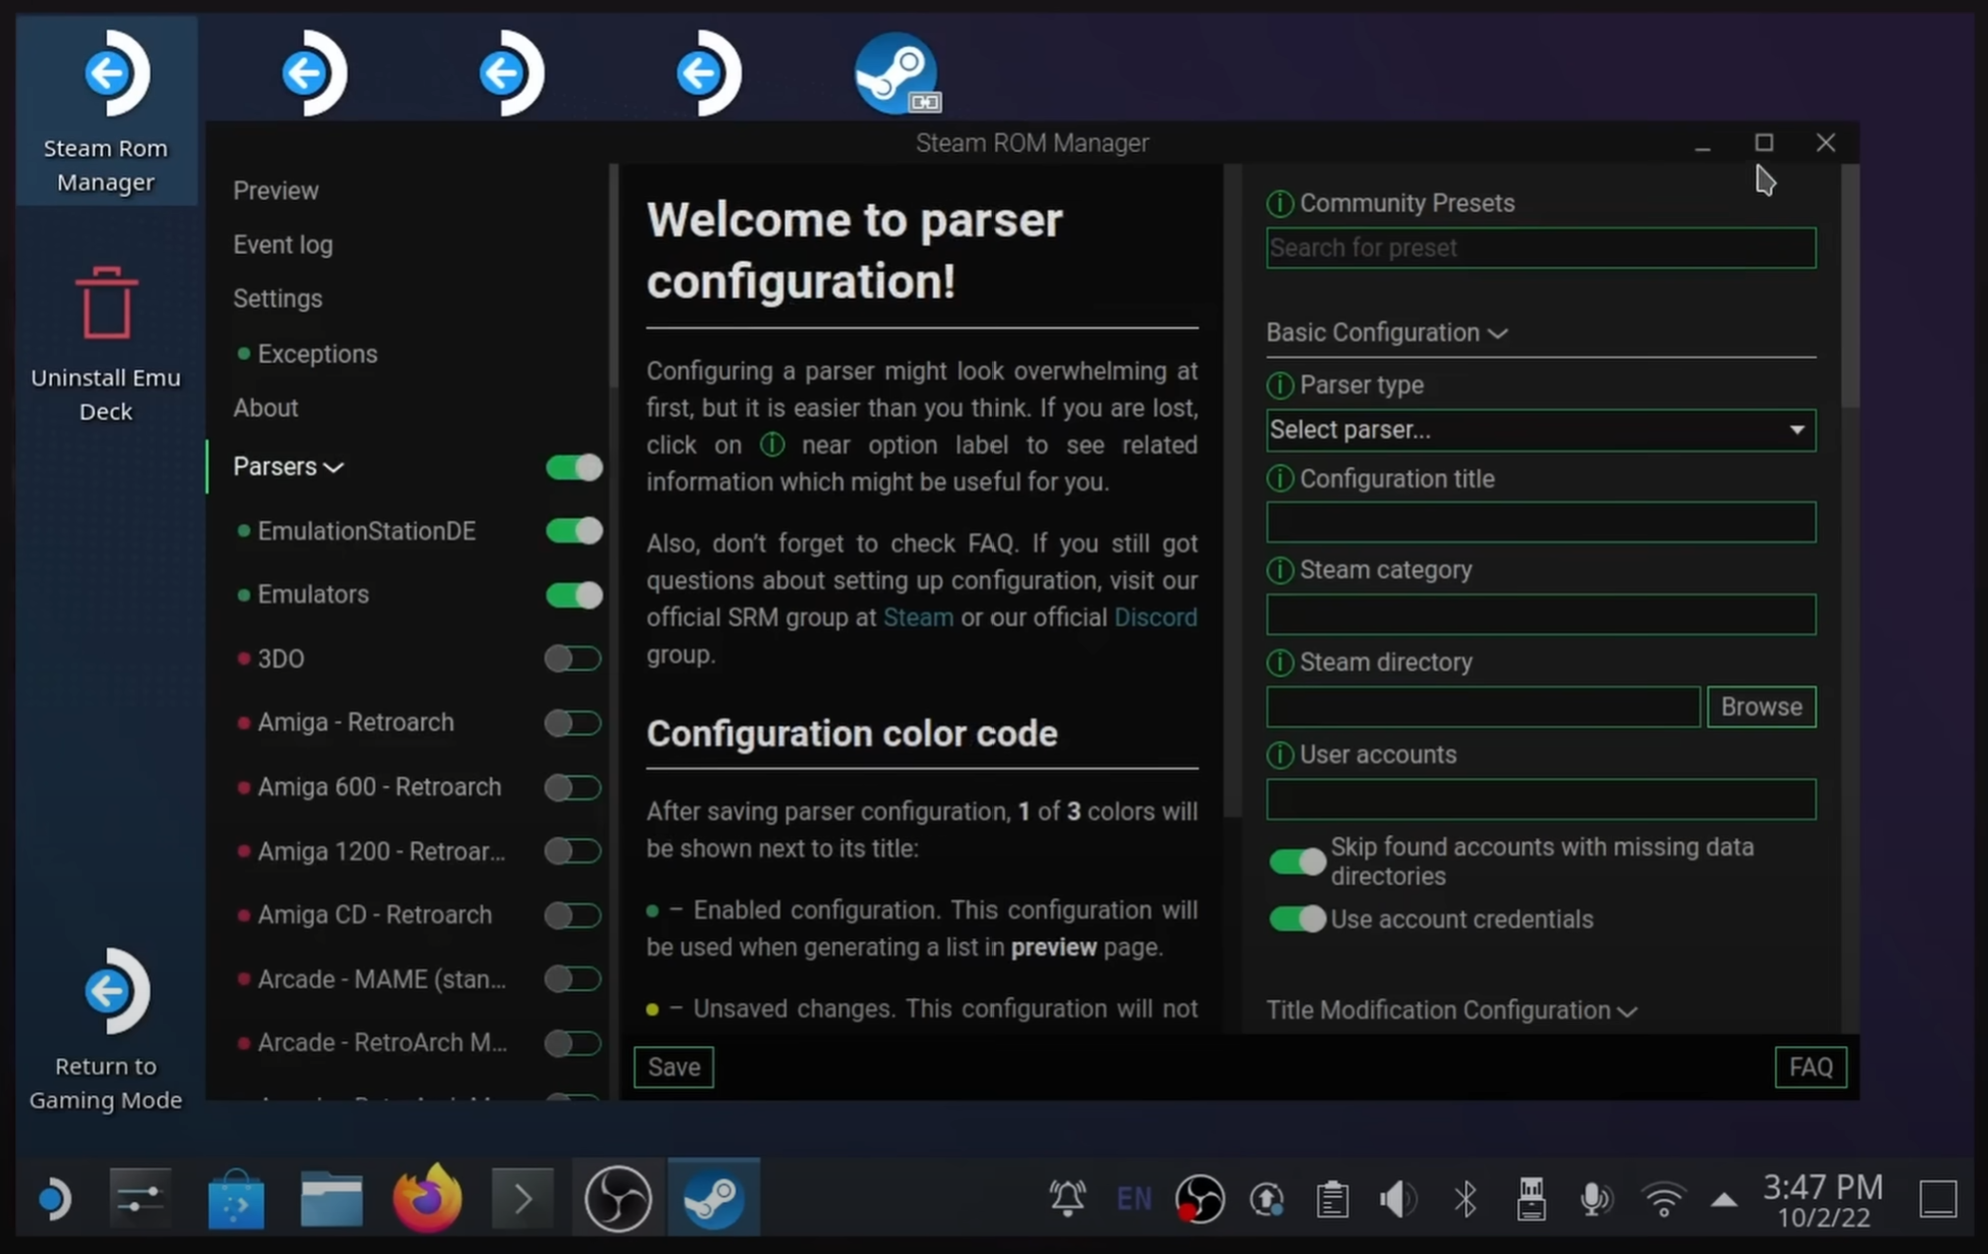This screenshot has width=1988, height=1254.
Task: Toggle all Parsers switch off
Action: [x=574, y=467]
